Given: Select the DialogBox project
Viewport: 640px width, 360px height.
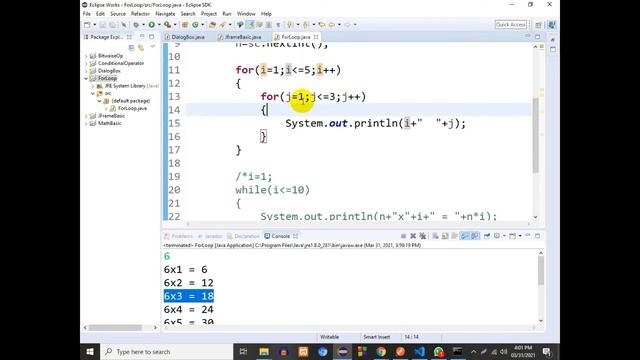Looking at the screenshot, I should click(x=109, y=71).
